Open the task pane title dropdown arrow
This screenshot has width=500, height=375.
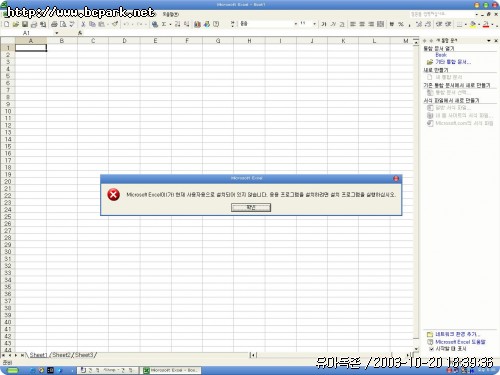point(489,41)
